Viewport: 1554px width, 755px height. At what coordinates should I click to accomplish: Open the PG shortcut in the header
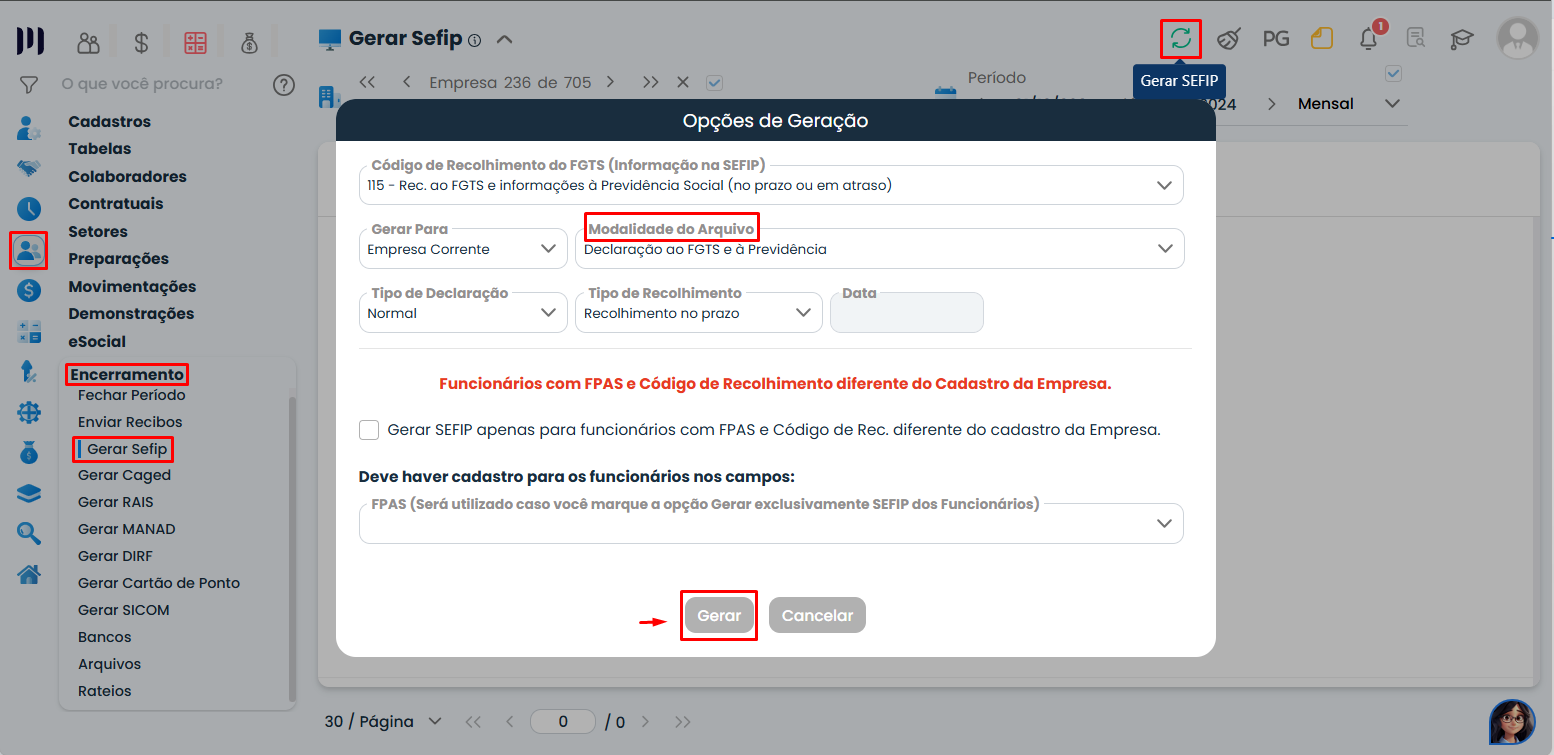tap(1276, 39)
